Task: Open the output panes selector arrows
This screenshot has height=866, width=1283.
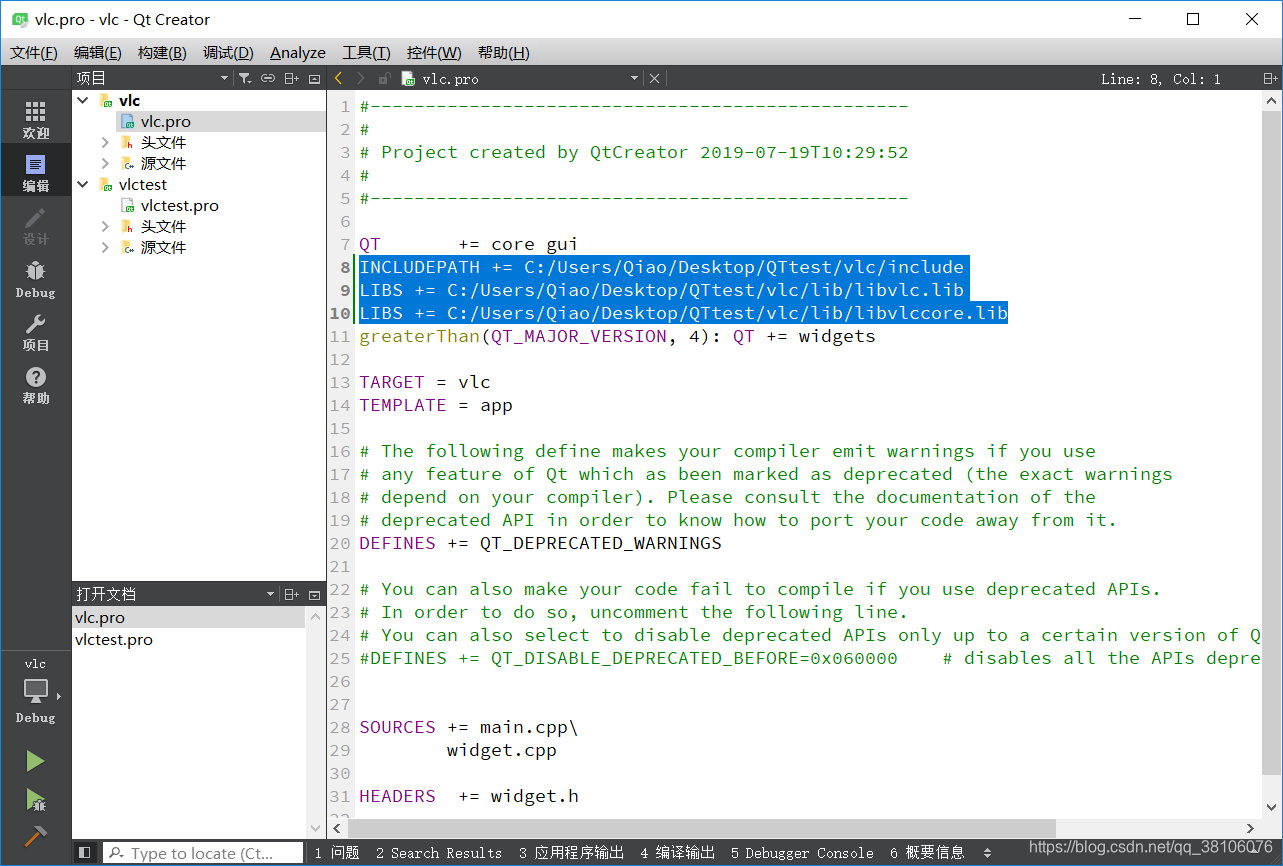Action: [988, 853]
